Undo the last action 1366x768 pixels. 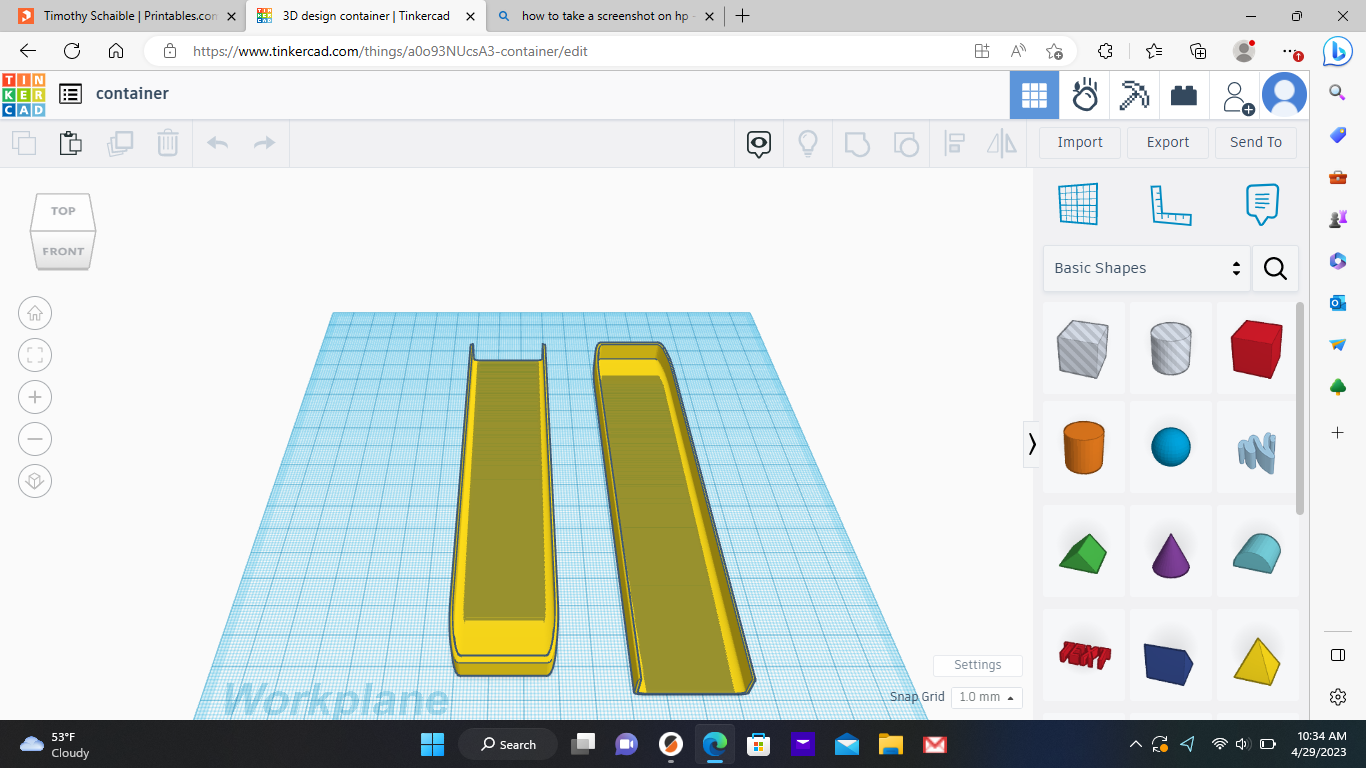tap(217, 143)
